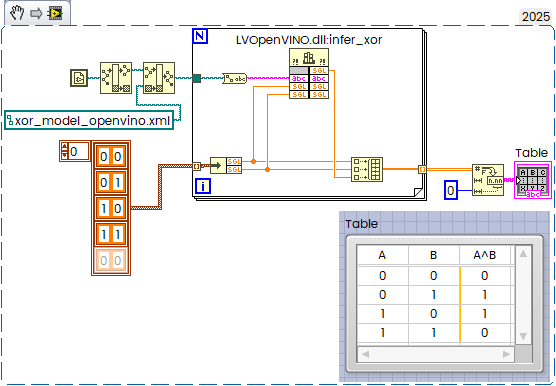Click the A column header in Table
This screenshot has height=386, width=556.
(x=382, y=255)
